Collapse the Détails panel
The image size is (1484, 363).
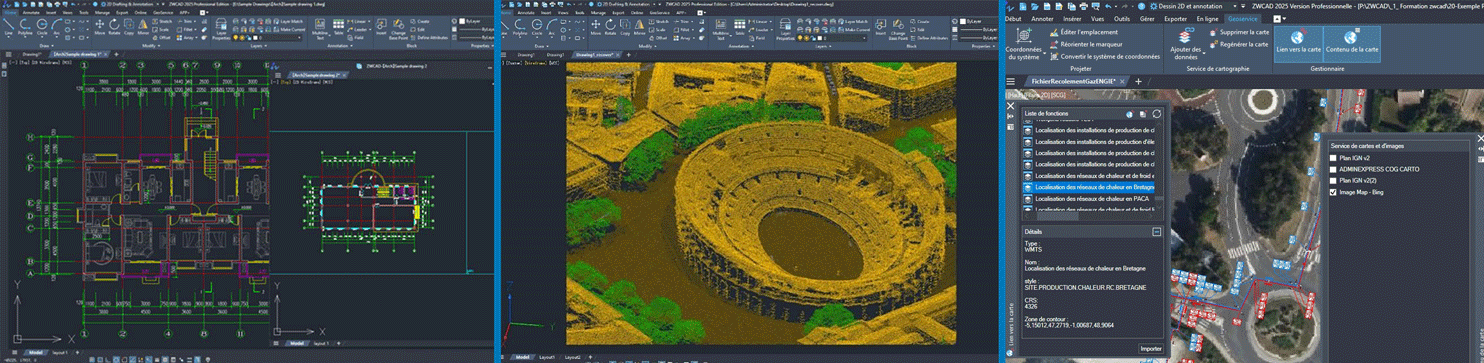tap(1157, 231)
